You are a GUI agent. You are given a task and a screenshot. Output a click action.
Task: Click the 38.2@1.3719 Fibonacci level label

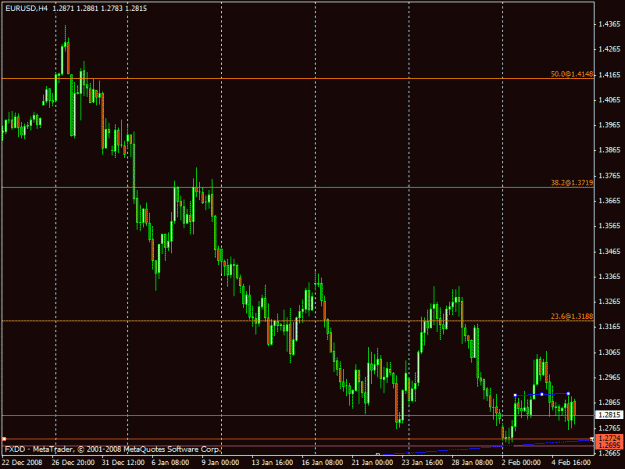(x=572, y=183)
